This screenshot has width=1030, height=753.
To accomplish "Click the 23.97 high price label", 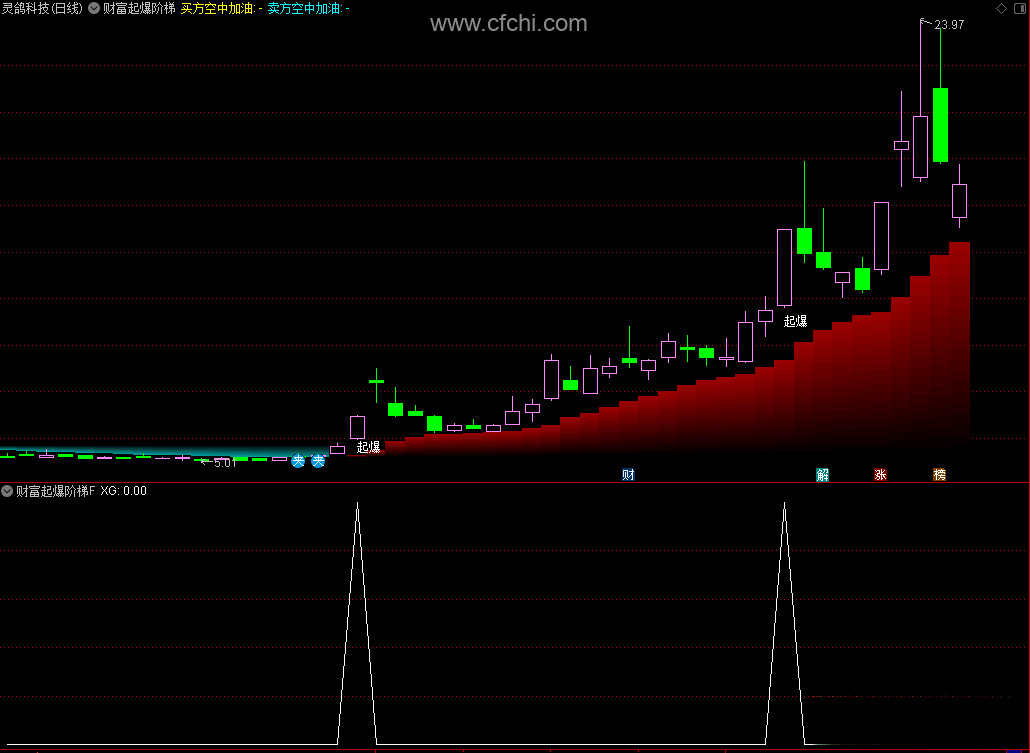I will click(x=949, y=25).
